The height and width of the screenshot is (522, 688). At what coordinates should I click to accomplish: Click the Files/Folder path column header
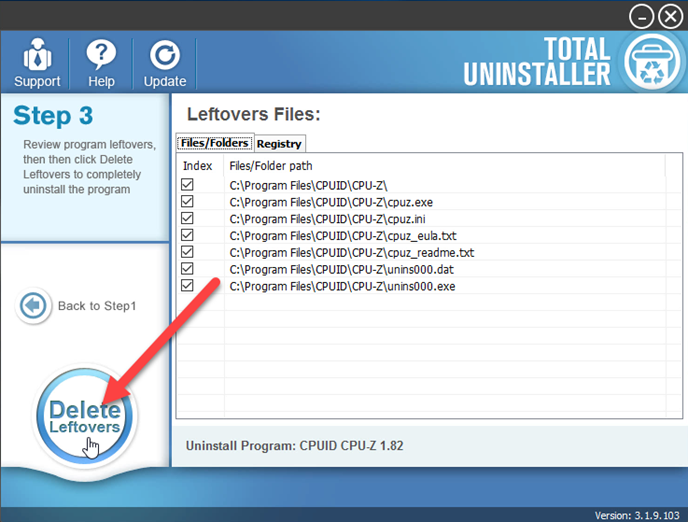click(x=271, y=166)
